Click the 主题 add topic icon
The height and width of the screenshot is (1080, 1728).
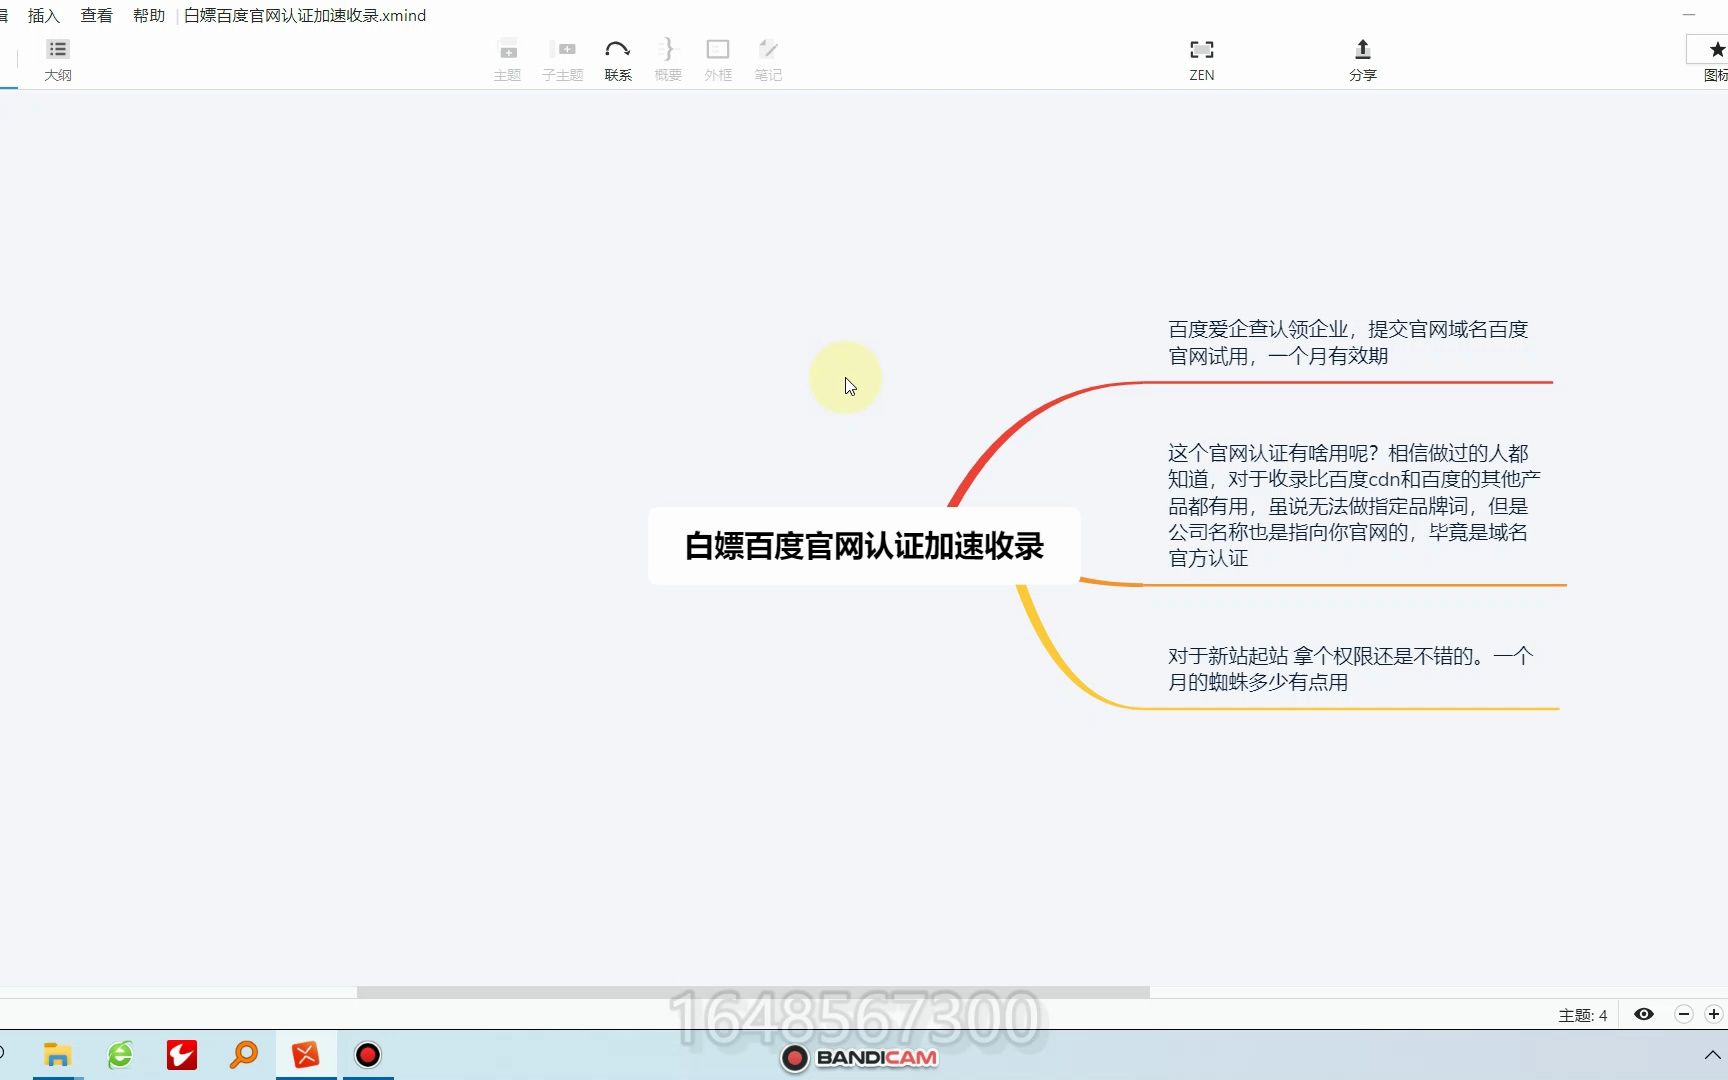click(x=508, y=60)
